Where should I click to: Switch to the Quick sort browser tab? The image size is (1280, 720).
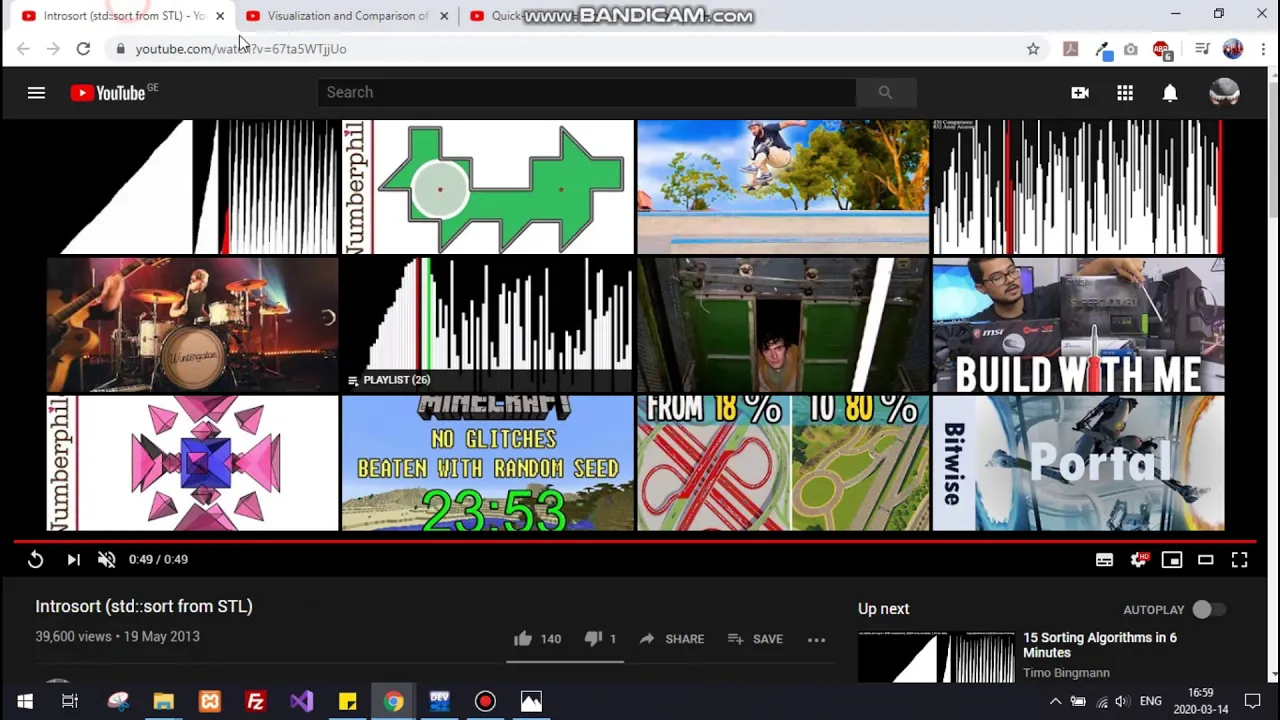pyautogui.click(x=507, y=16)
